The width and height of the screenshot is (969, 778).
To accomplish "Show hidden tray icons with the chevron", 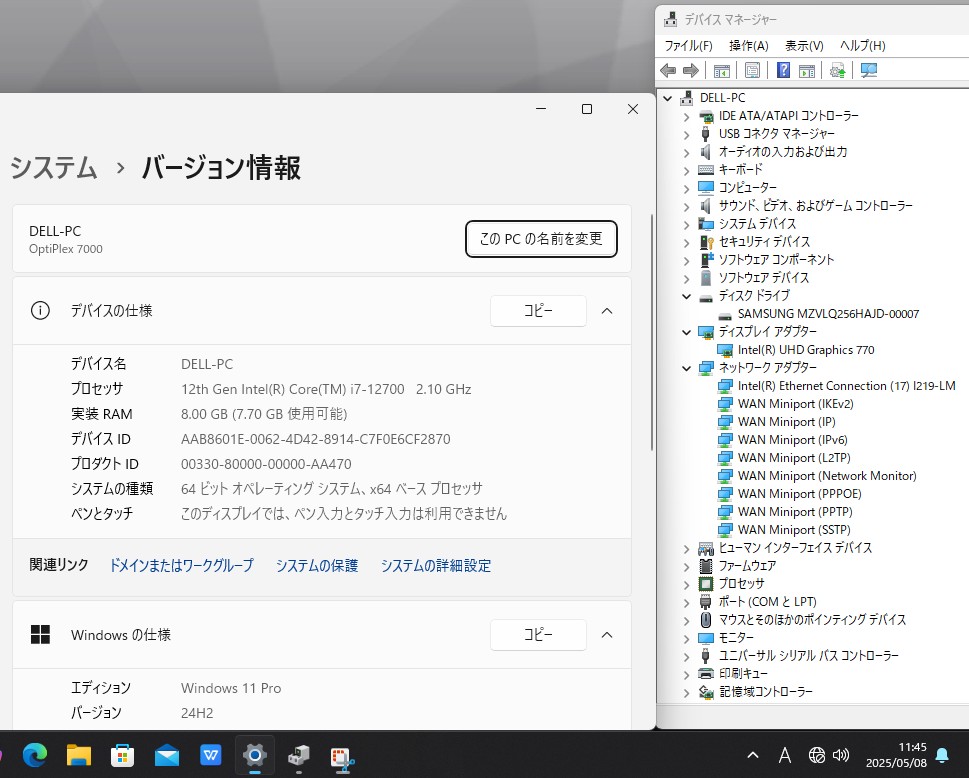I will click(x=753, y=755).
